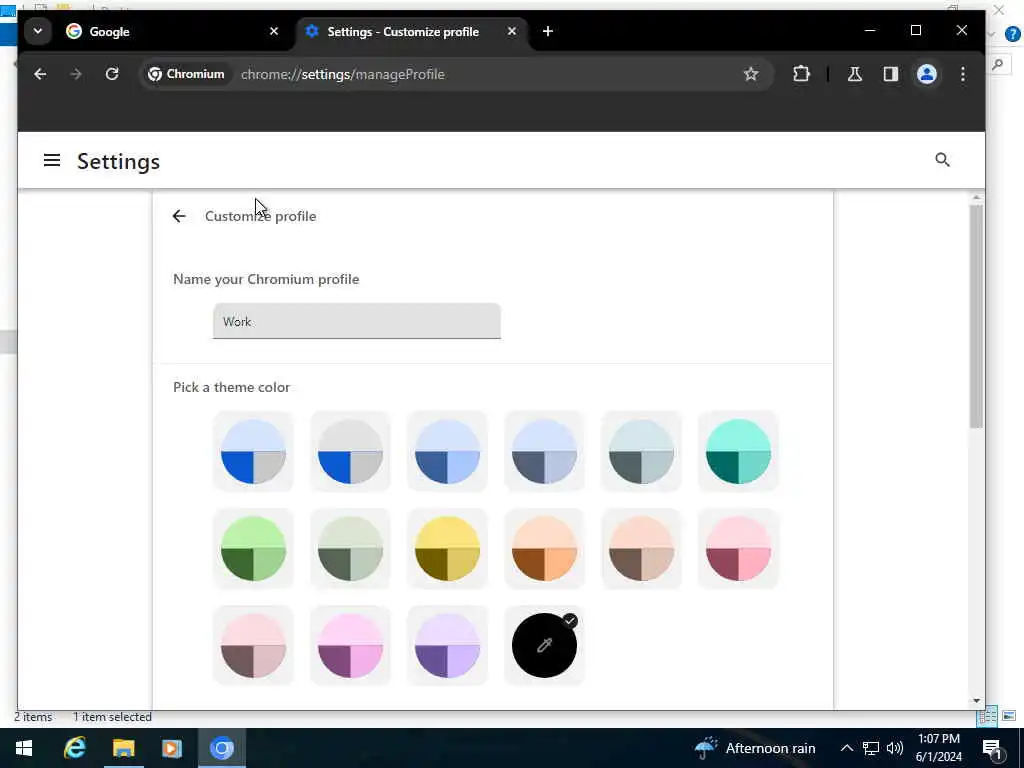The width and height of the screenshot is (1024, 768).
Task: Click the browser forward arrow
Action: (76, 74)
